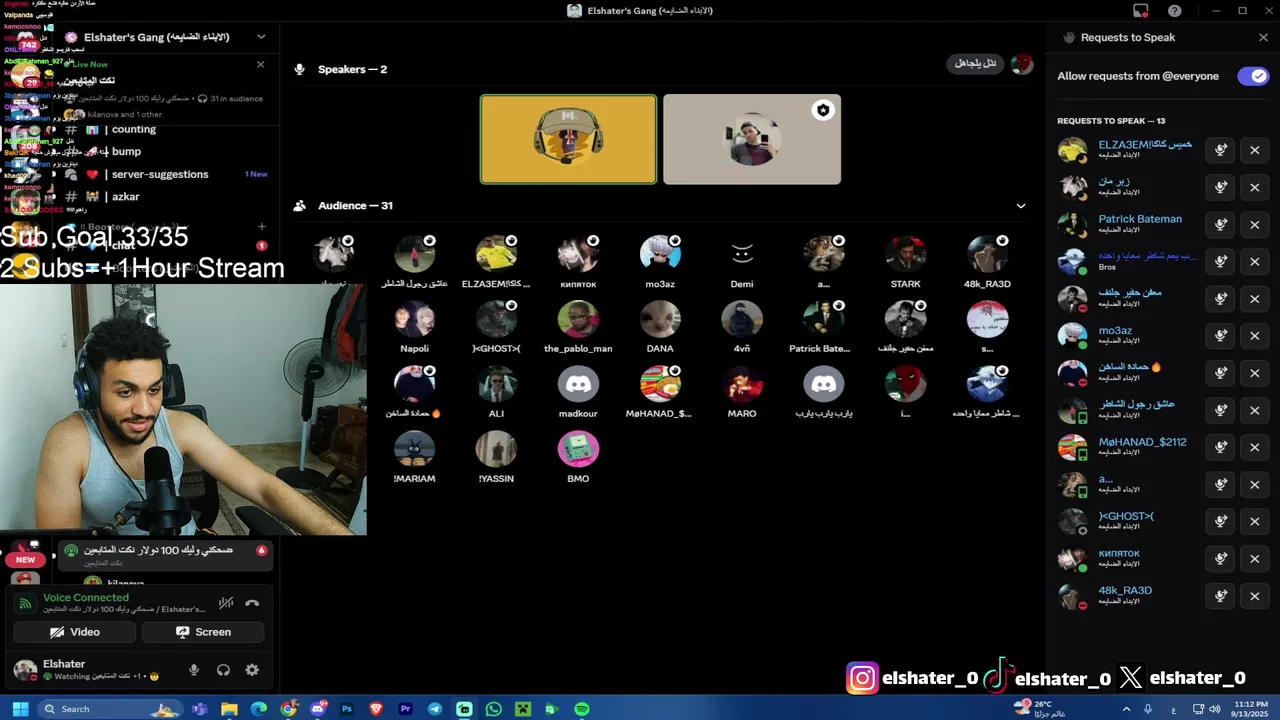
Task: Dismiss mo3az's request to speak
Action: pos(1254,336)
